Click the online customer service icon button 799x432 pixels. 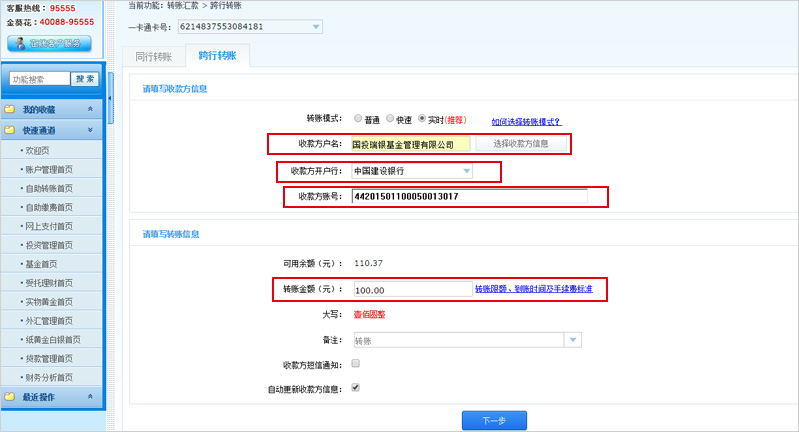pos(49,43)
